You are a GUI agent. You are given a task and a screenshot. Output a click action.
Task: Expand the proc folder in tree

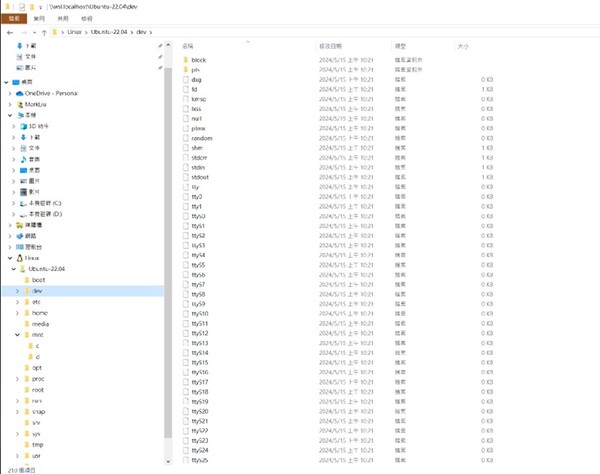click(18, 379)
